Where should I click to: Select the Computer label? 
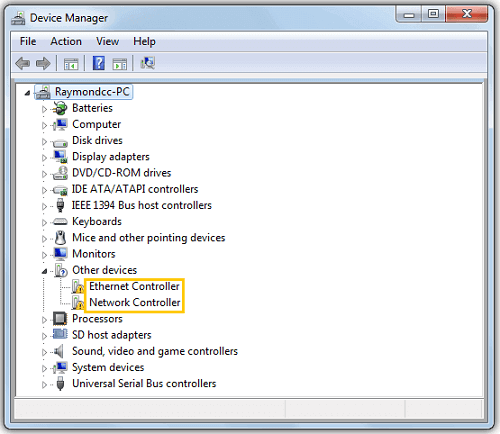pos(96,124)
